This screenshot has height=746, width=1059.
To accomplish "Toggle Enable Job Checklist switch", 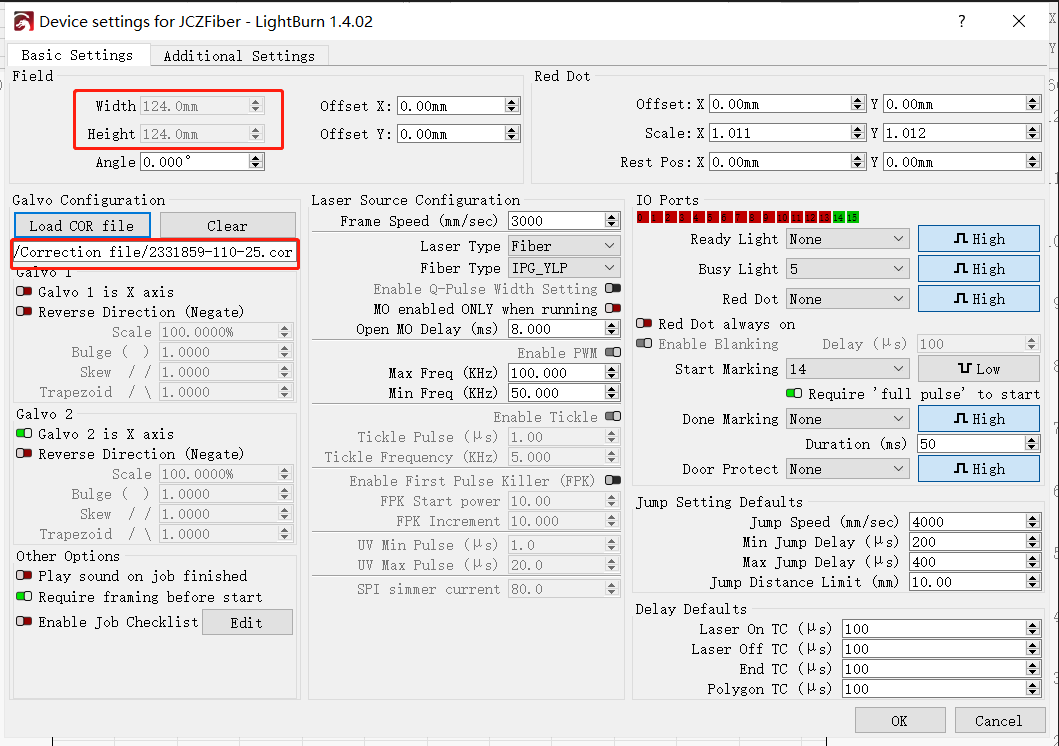I will (x=24, y=622).
